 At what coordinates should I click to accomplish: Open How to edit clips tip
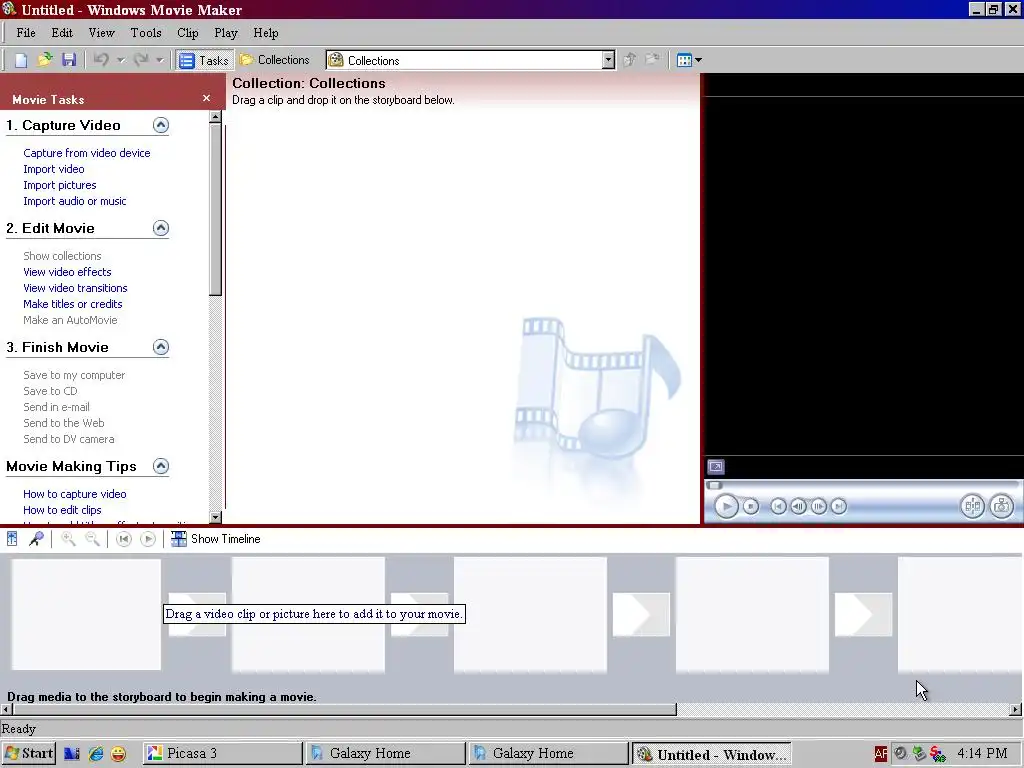[62, 510]
